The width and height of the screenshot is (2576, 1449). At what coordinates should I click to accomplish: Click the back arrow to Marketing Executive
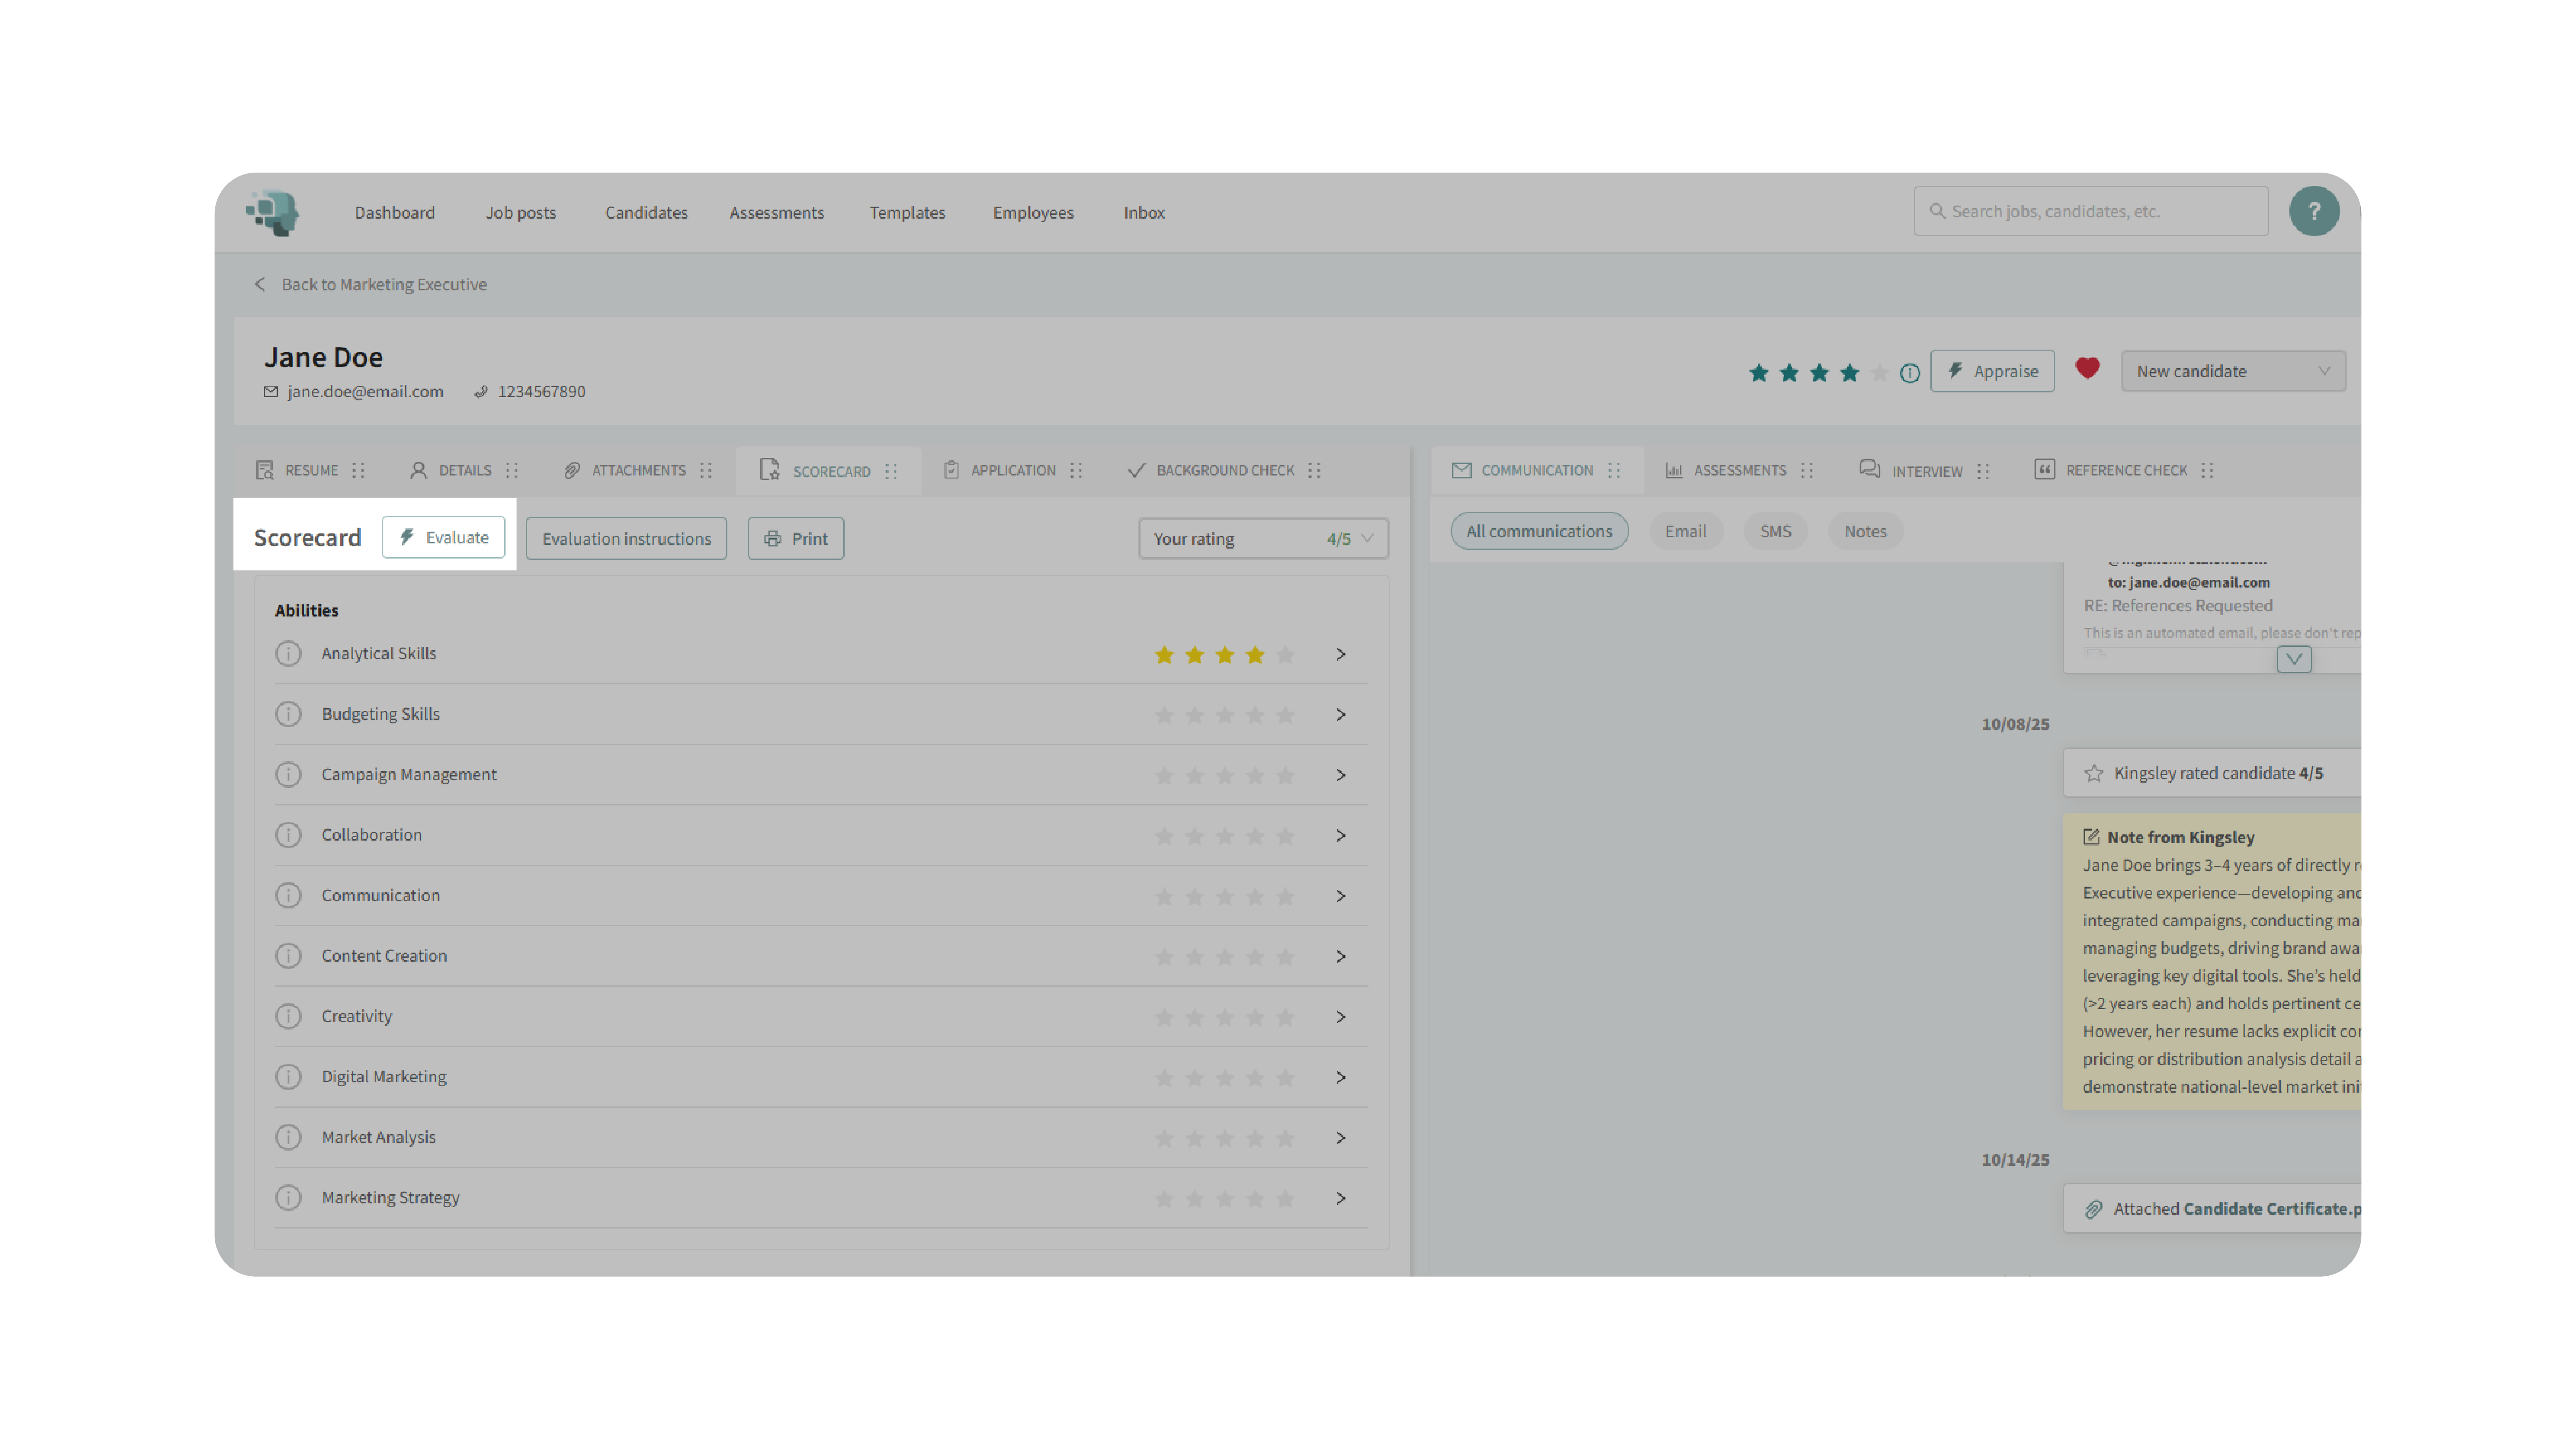point(260,284)
